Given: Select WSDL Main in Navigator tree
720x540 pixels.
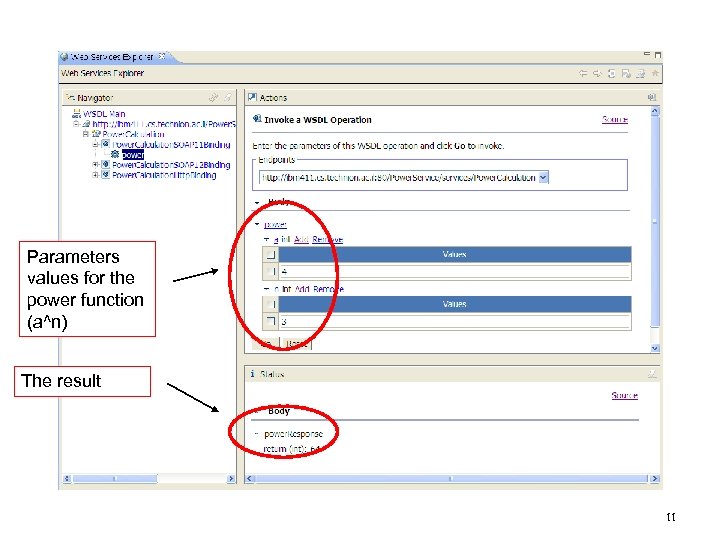Looking at the screenshot, I should click(104, 113).
